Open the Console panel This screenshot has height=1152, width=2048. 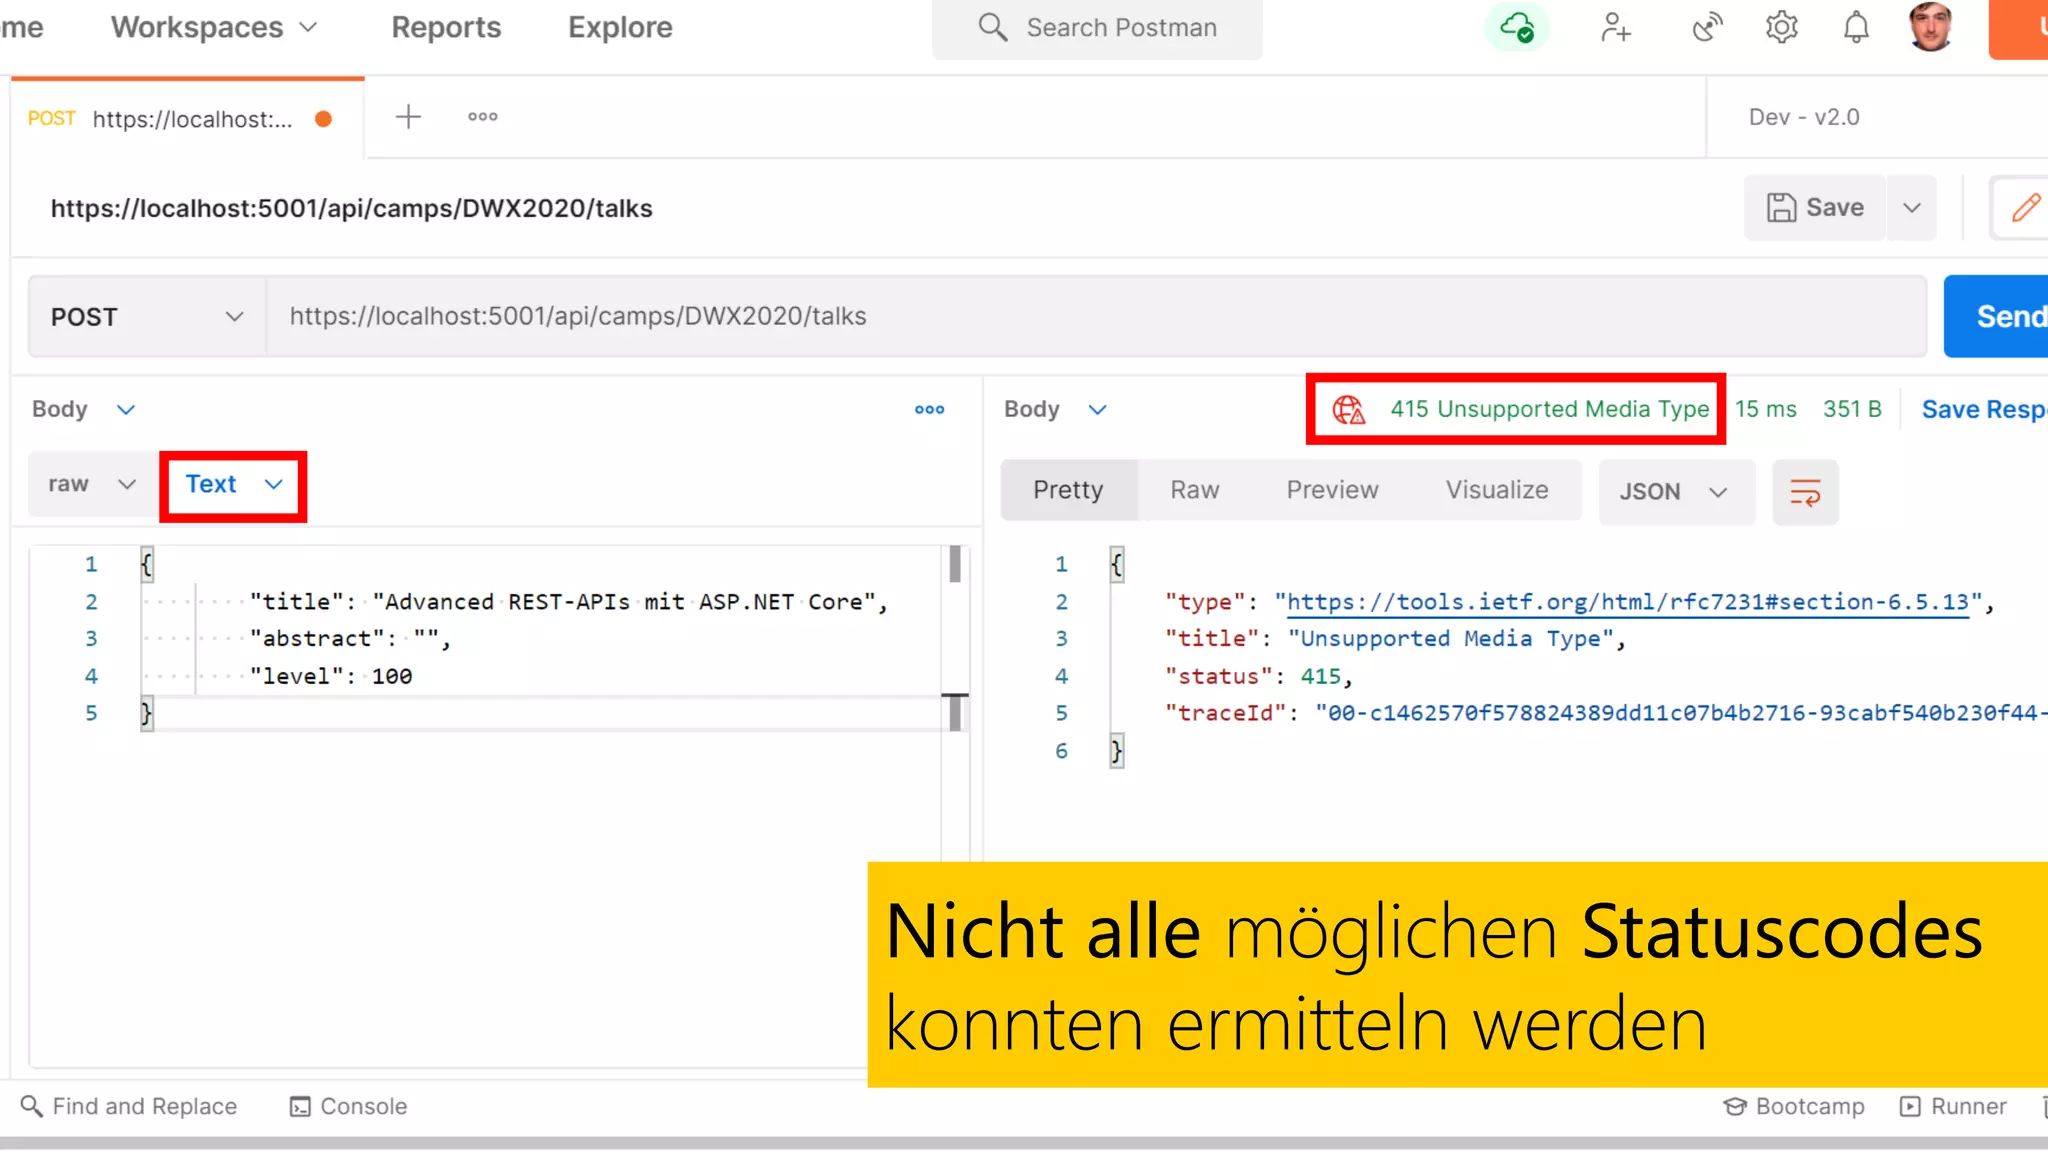[348, 1106]
